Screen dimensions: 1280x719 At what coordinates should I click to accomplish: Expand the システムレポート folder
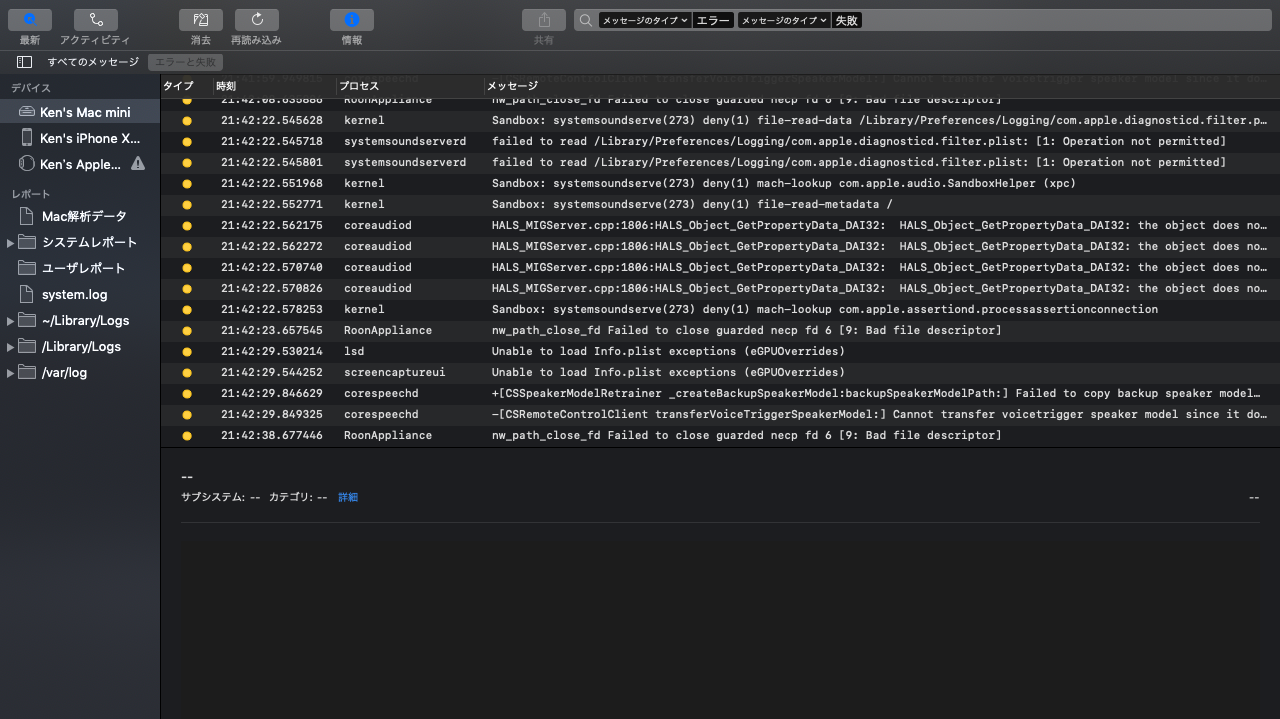[11, 243]
